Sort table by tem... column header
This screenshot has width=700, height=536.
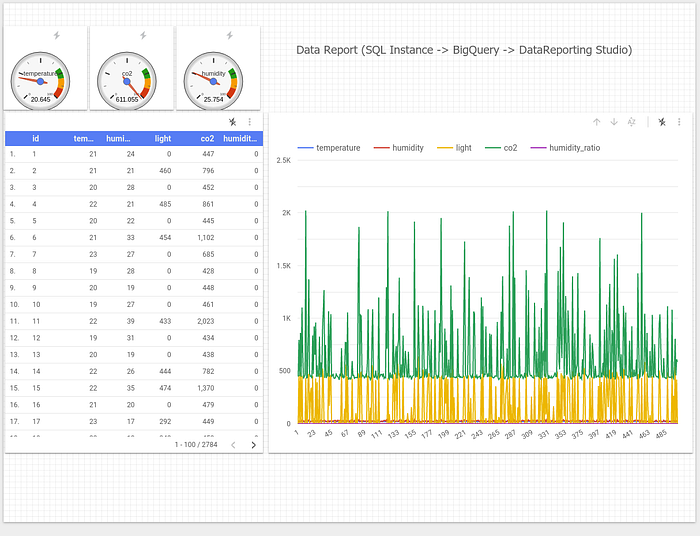click(83, 138)
